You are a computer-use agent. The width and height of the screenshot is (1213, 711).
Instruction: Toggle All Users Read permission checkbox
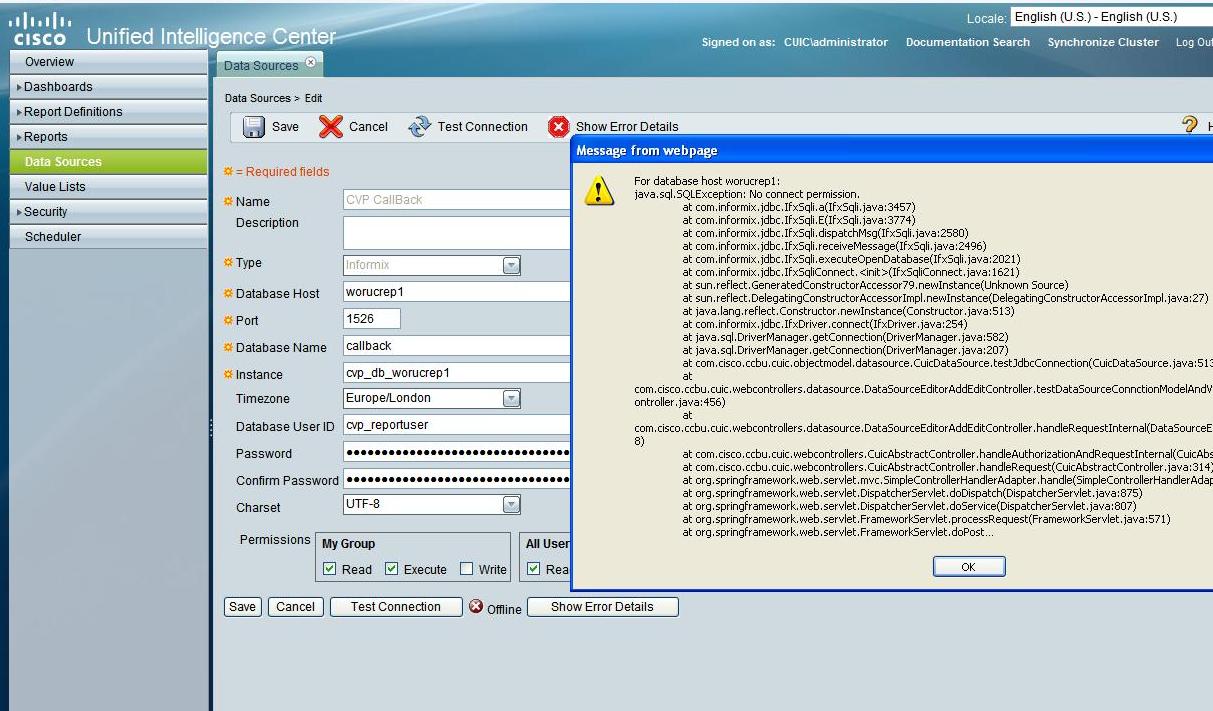tap(534, 569)
